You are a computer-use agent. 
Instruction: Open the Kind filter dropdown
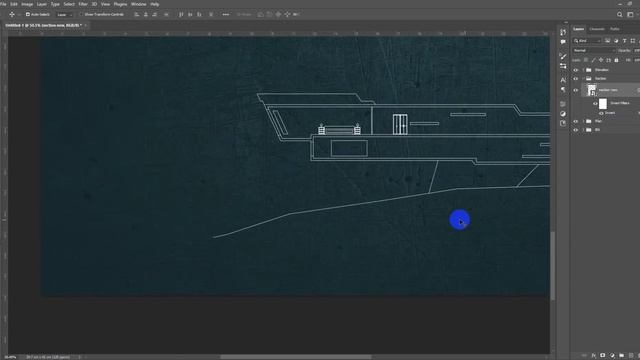point(587,41)
